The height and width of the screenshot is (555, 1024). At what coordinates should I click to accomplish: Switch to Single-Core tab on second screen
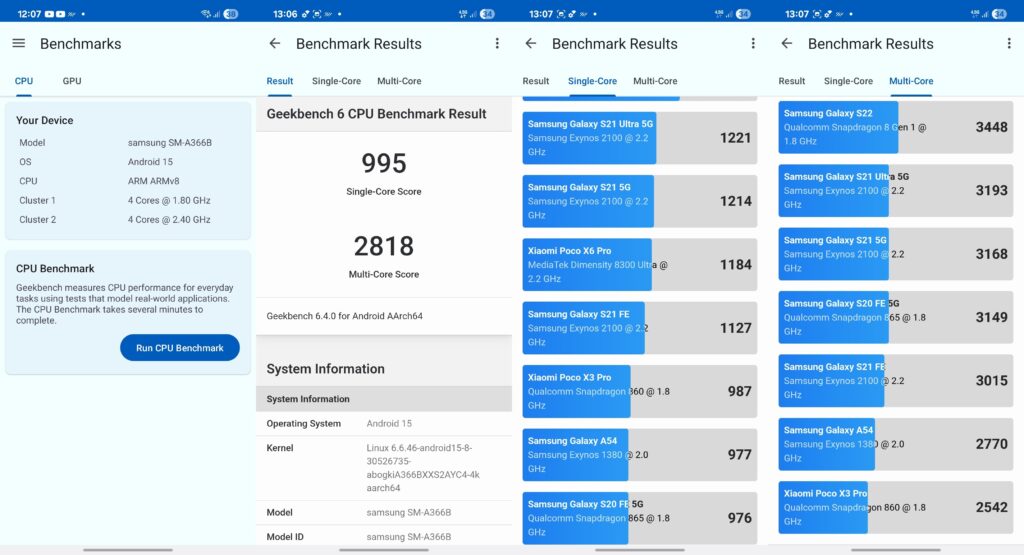336,81
